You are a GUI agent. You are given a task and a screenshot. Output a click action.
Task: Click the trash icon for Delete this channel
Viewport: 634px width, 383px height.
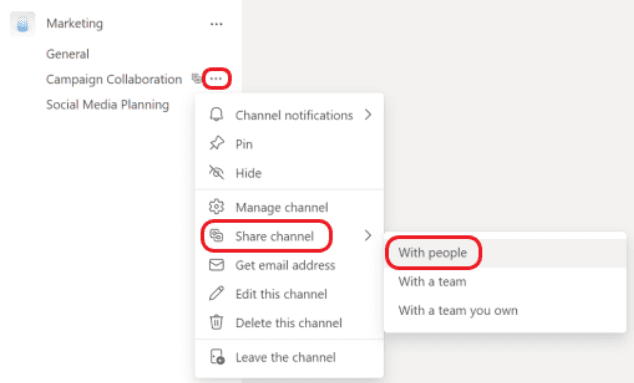click(x=216, y=322)
